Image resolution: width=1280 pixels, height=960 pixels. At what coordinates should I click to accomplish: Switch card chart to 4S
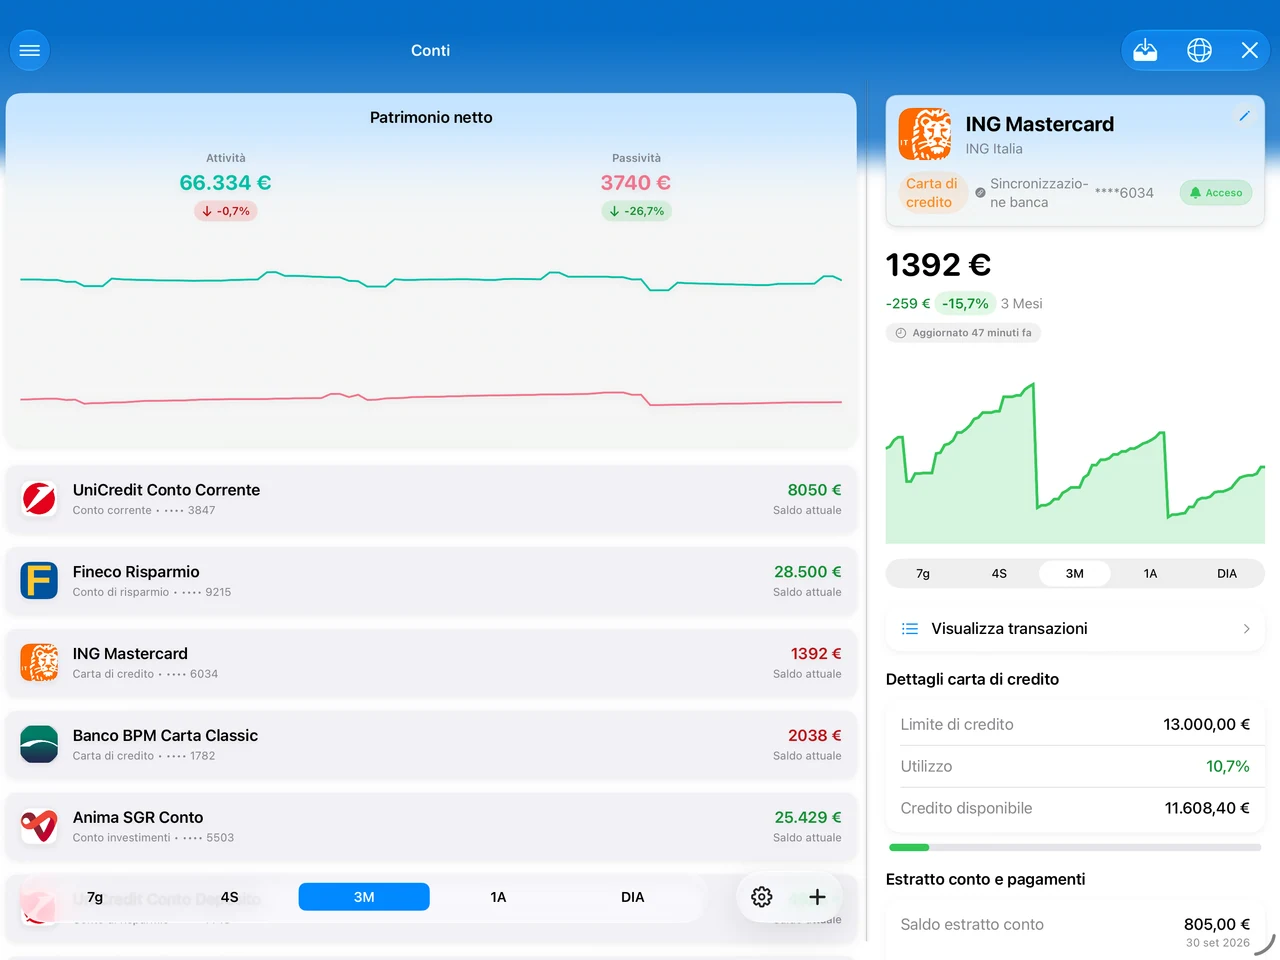tap(999, 573)
